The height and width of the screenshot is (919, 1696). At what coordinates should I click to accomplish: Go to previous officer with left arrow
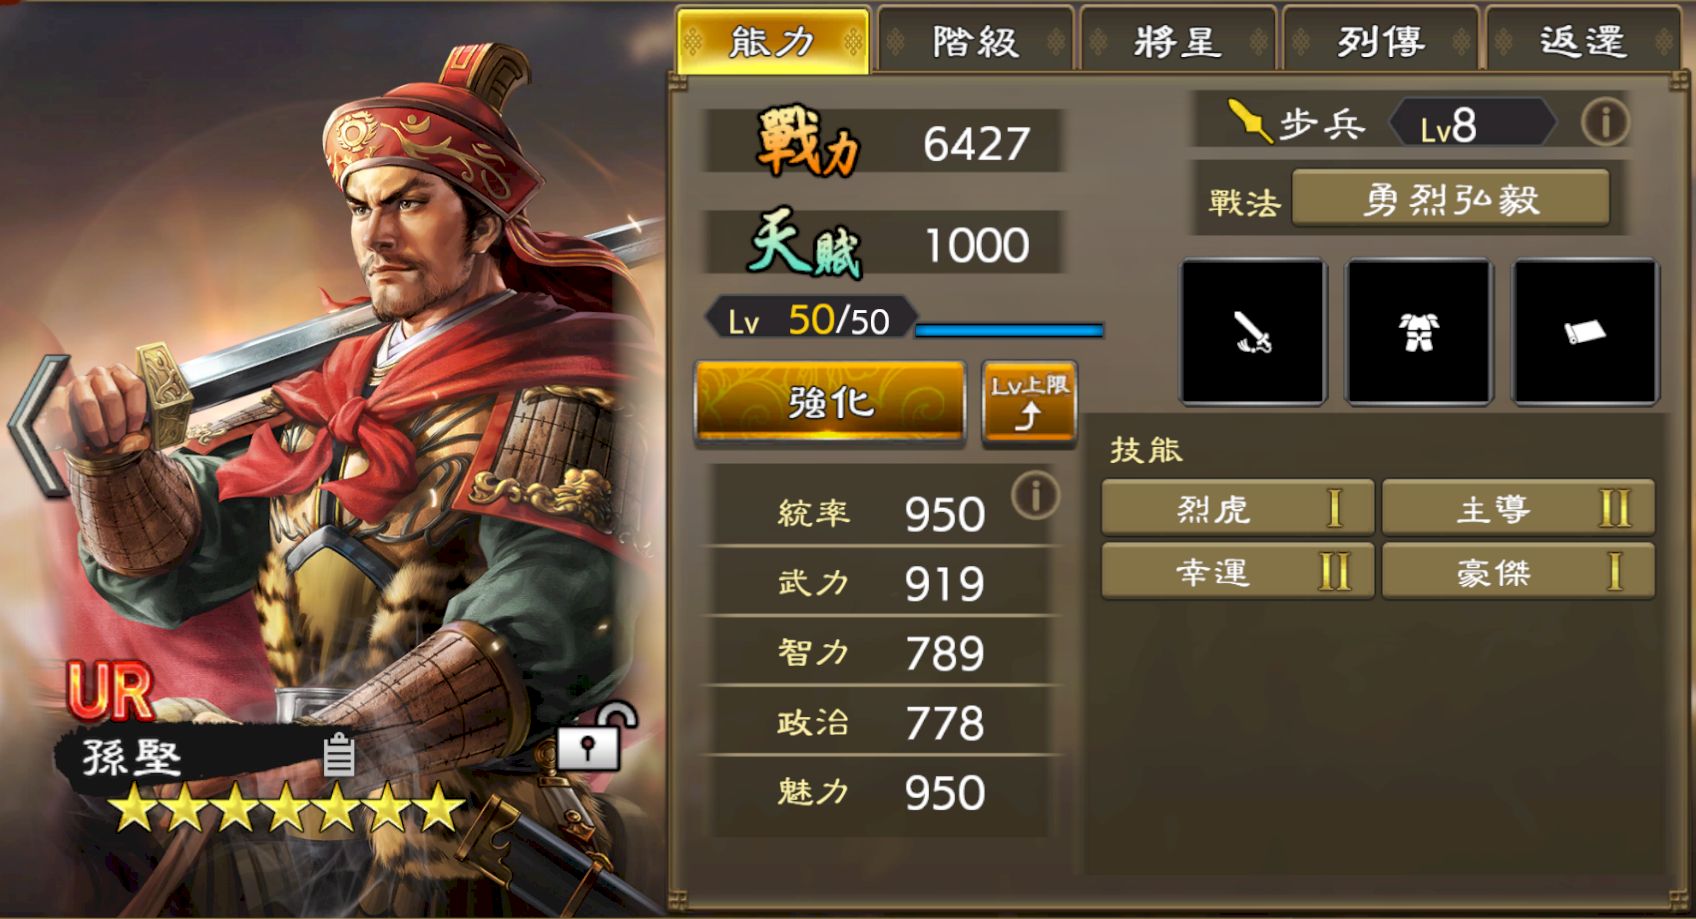coord(39,426)
